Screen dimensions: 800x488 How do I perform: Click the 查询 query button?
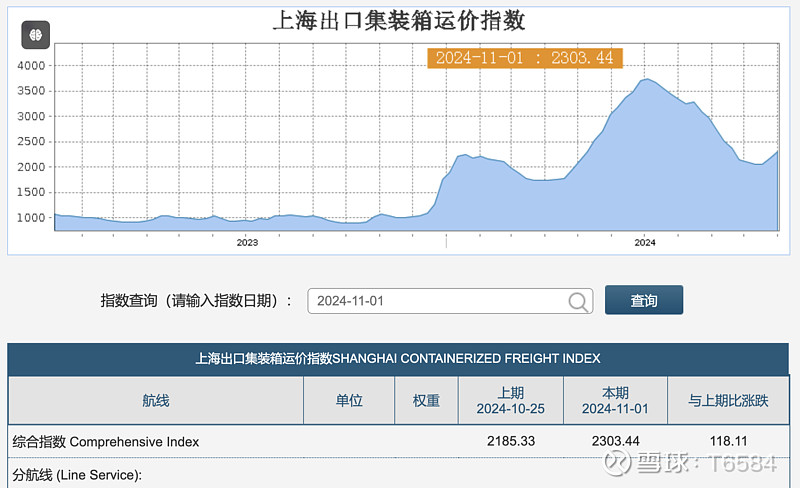pyautogui.click(x=644, y=300)
